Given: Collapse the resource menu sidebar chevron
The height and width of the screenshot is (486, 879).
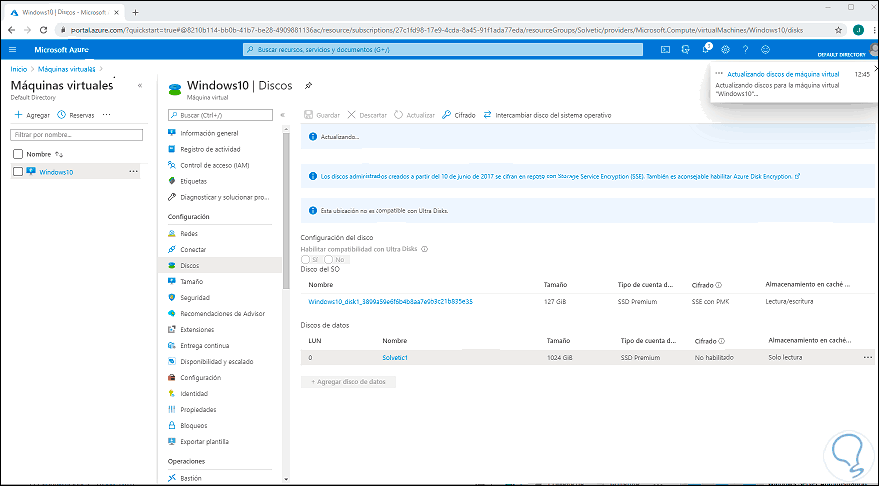Looking at the screenshot, I should point(283,115).
